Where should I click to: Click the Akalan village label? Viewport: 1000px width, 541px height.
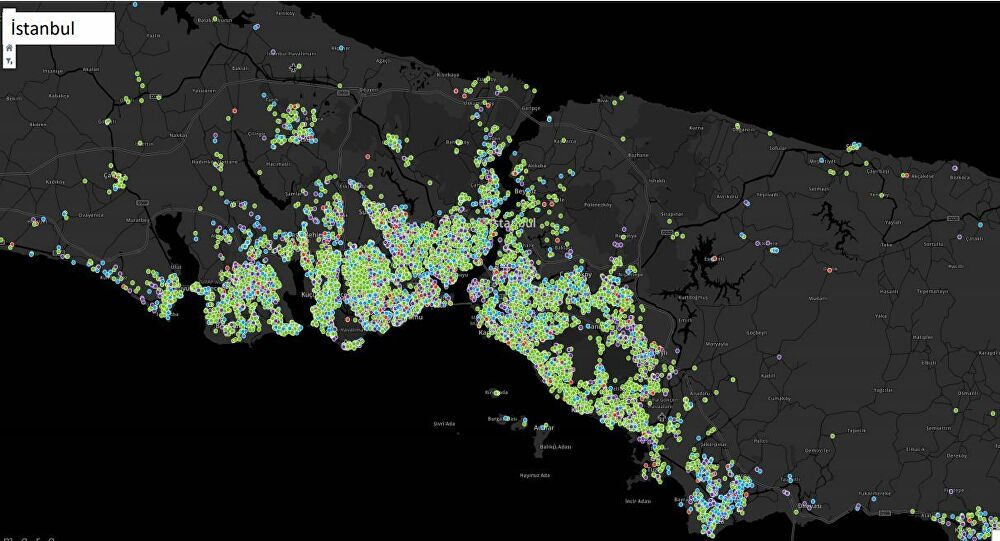point(90,70)
